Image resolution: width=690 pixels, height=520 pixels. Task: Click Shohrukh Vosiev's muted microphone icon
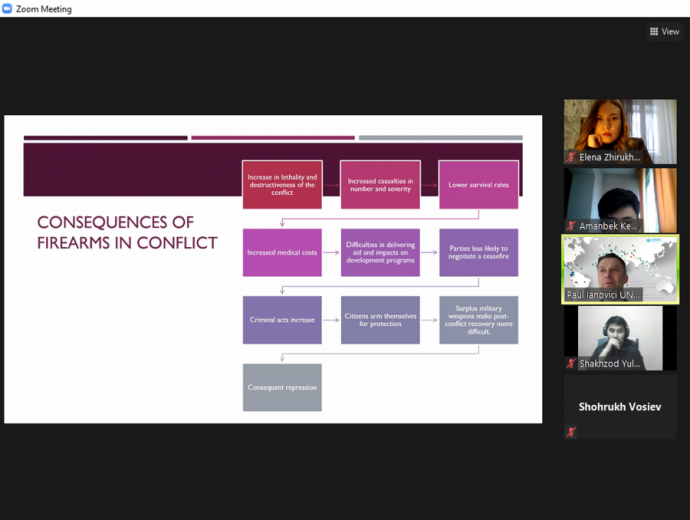click(571, 432)
